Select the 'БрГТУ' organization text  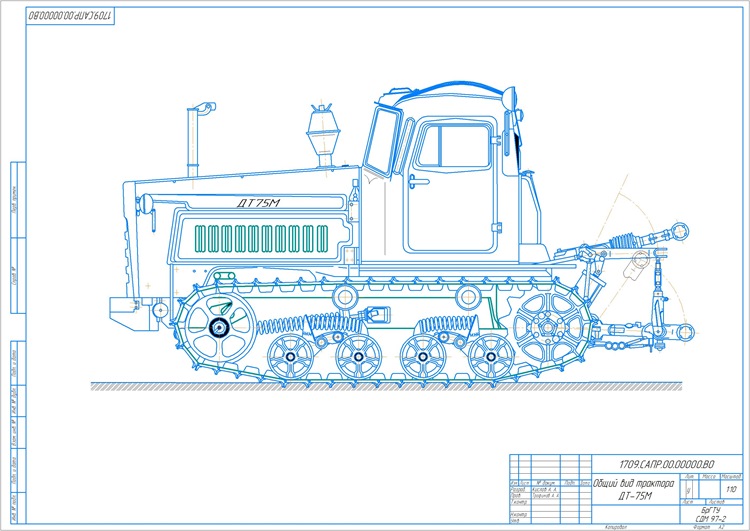711,510
